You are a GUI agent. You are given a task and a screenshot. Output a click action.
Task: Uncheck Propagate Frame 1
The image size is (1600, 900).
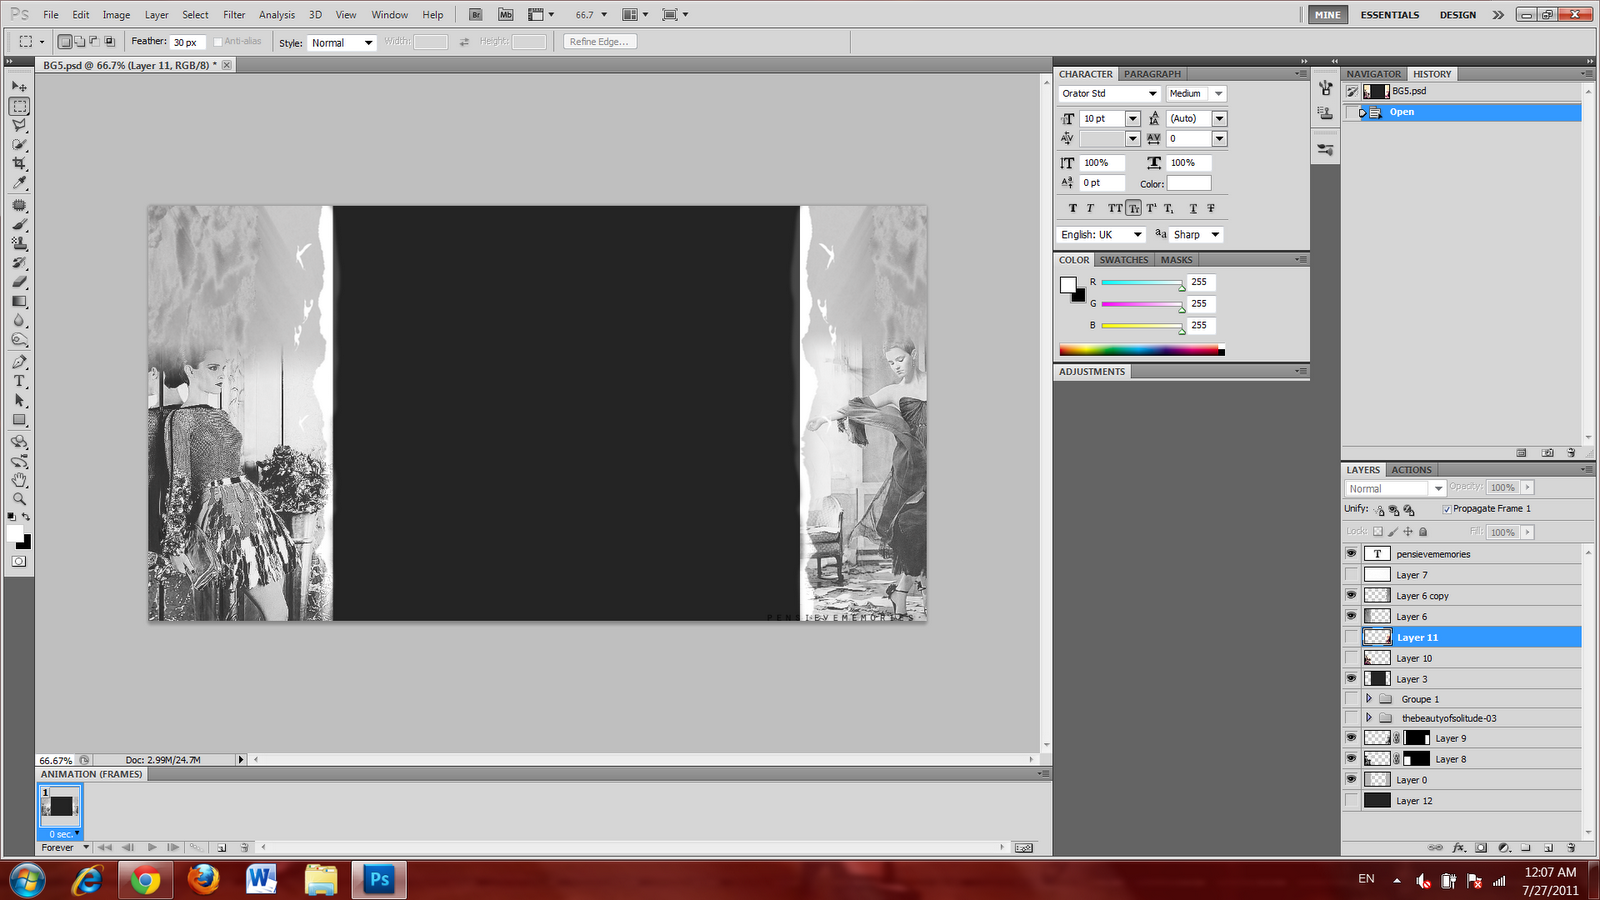point(1447,508)
